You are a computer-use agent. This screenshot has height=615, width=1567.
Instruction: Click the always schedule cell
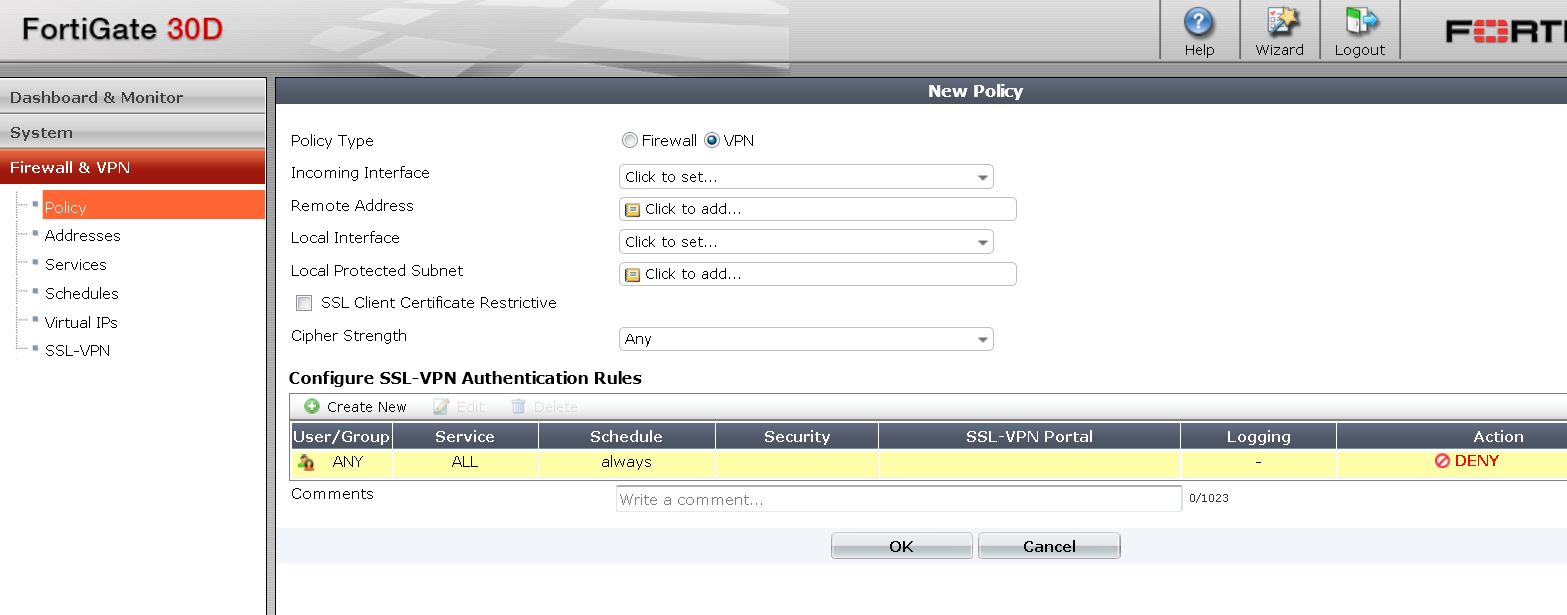[x=626, y=462]
